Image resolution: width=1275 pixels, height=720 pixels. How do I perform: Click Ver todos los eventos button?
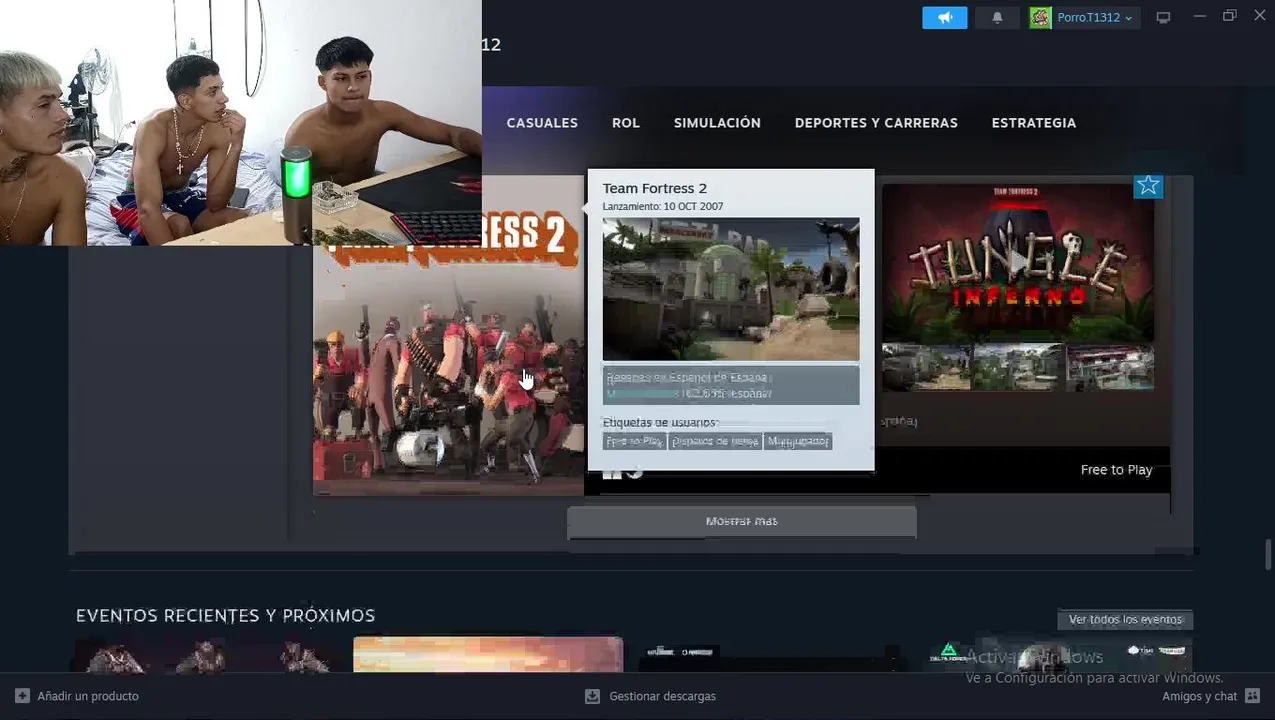(x=1125, y=620)
